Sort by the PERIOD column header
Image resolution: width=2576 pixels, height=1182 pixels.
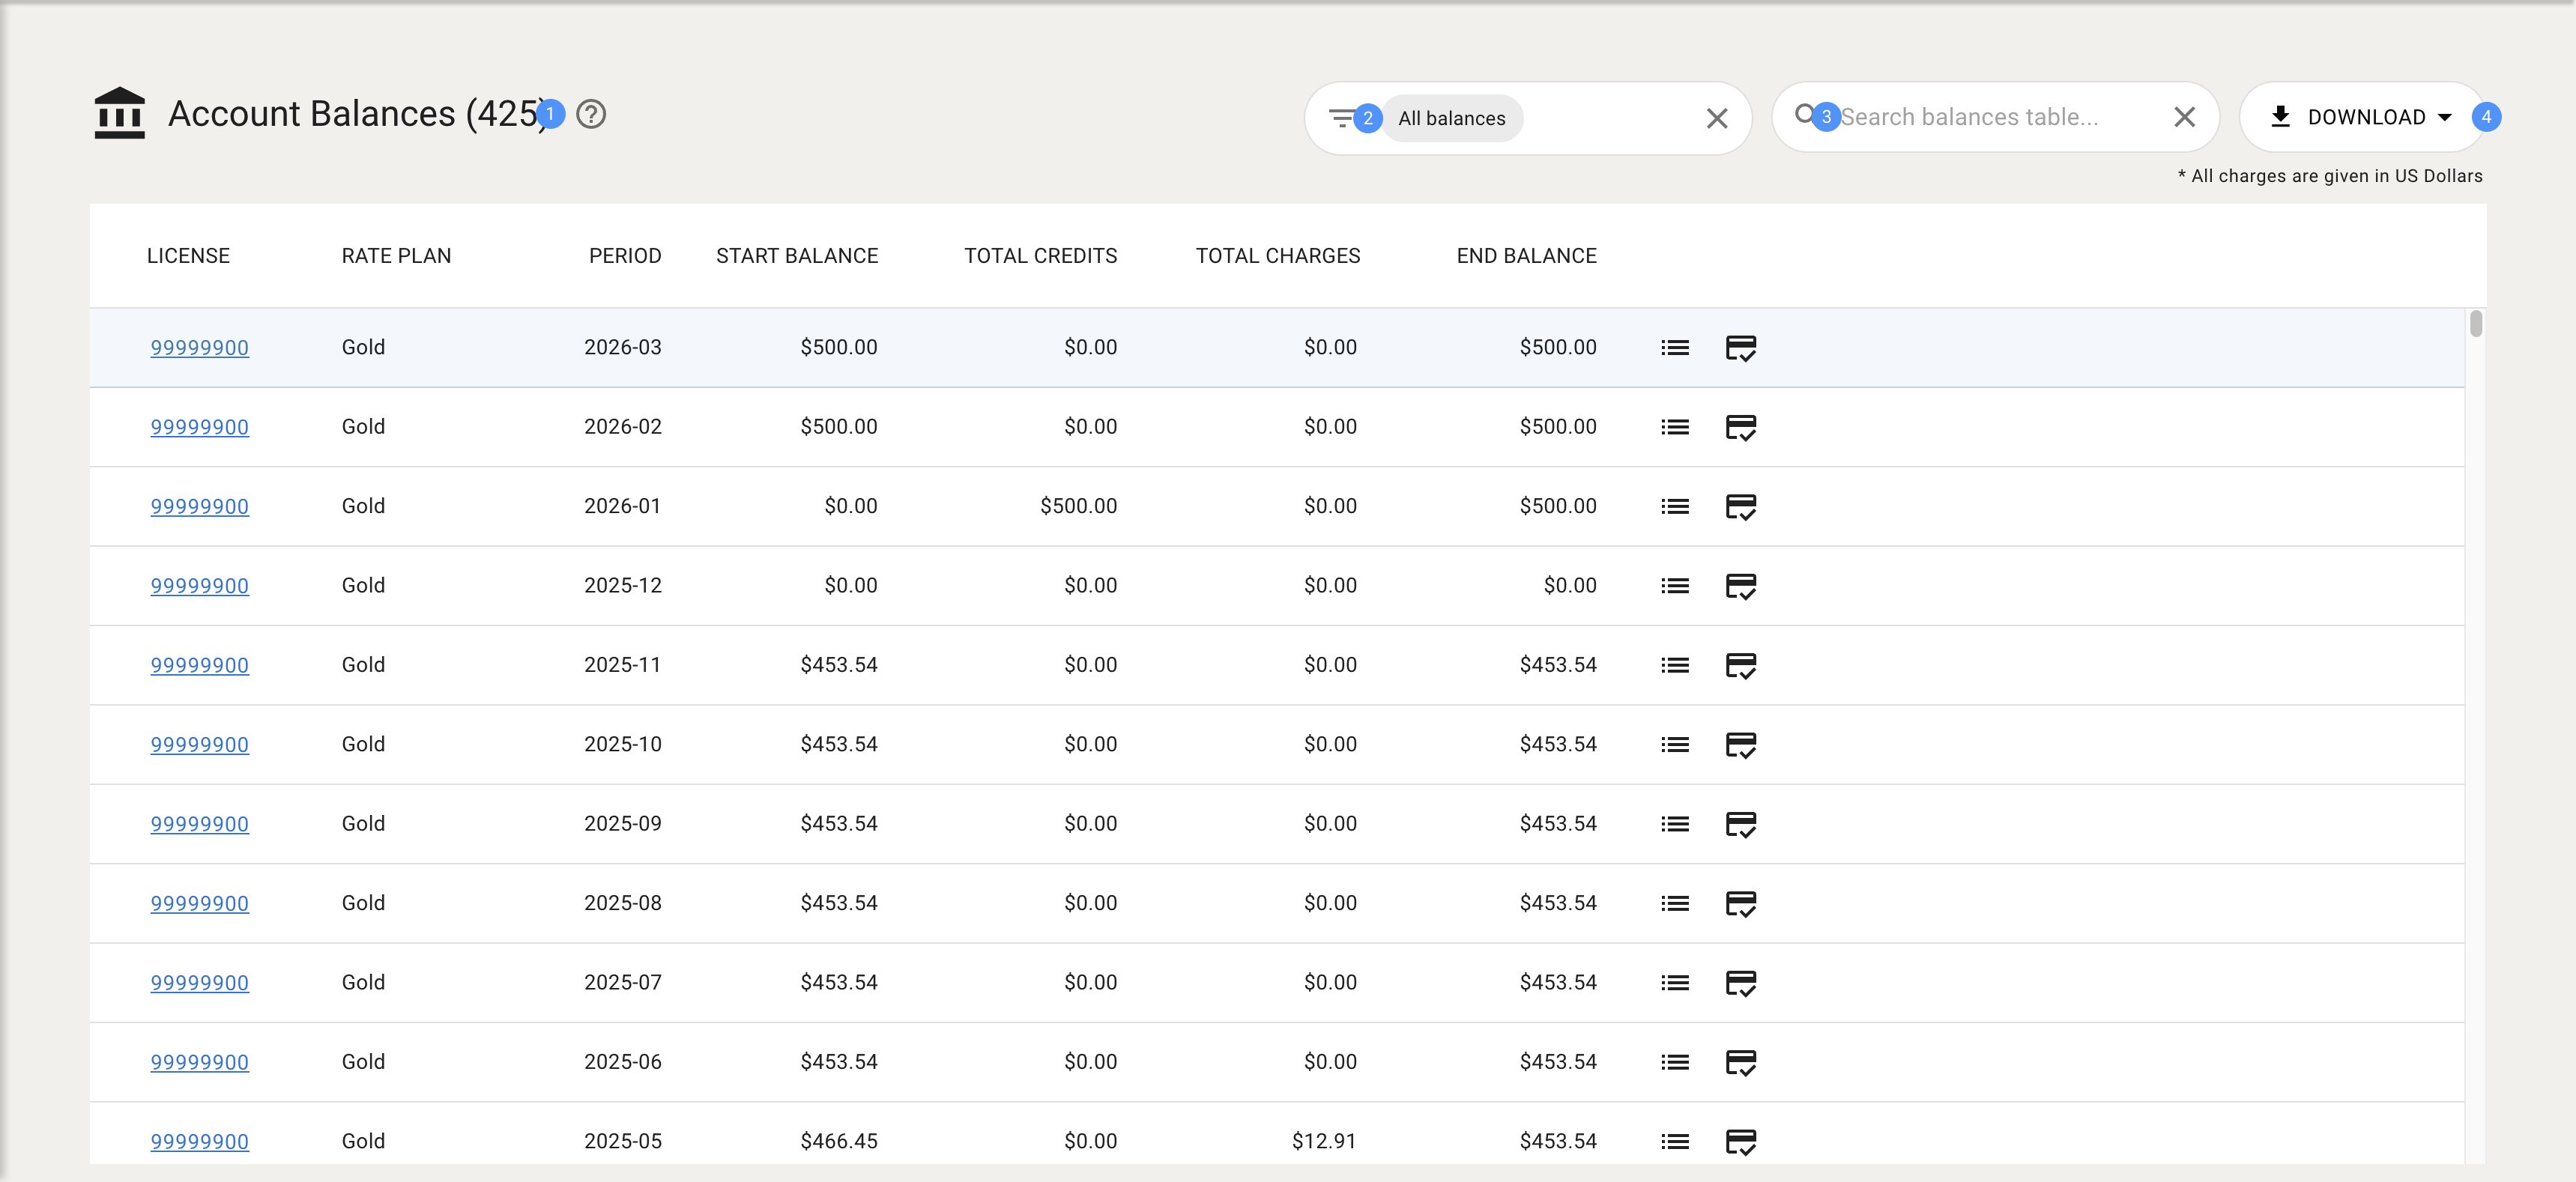pyautogui.click(x=625, y=256)
